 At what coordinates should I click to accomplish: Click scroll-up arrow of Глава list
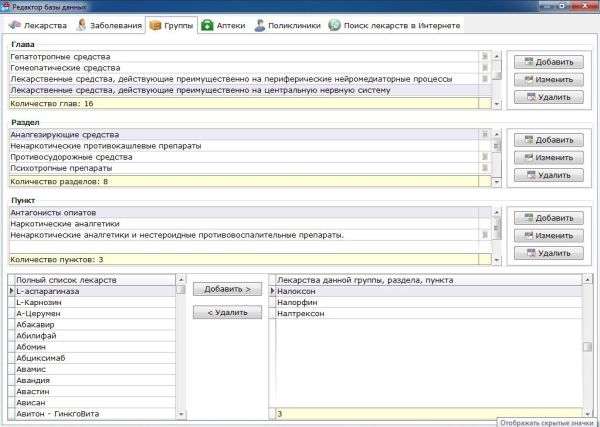point(497,56)
